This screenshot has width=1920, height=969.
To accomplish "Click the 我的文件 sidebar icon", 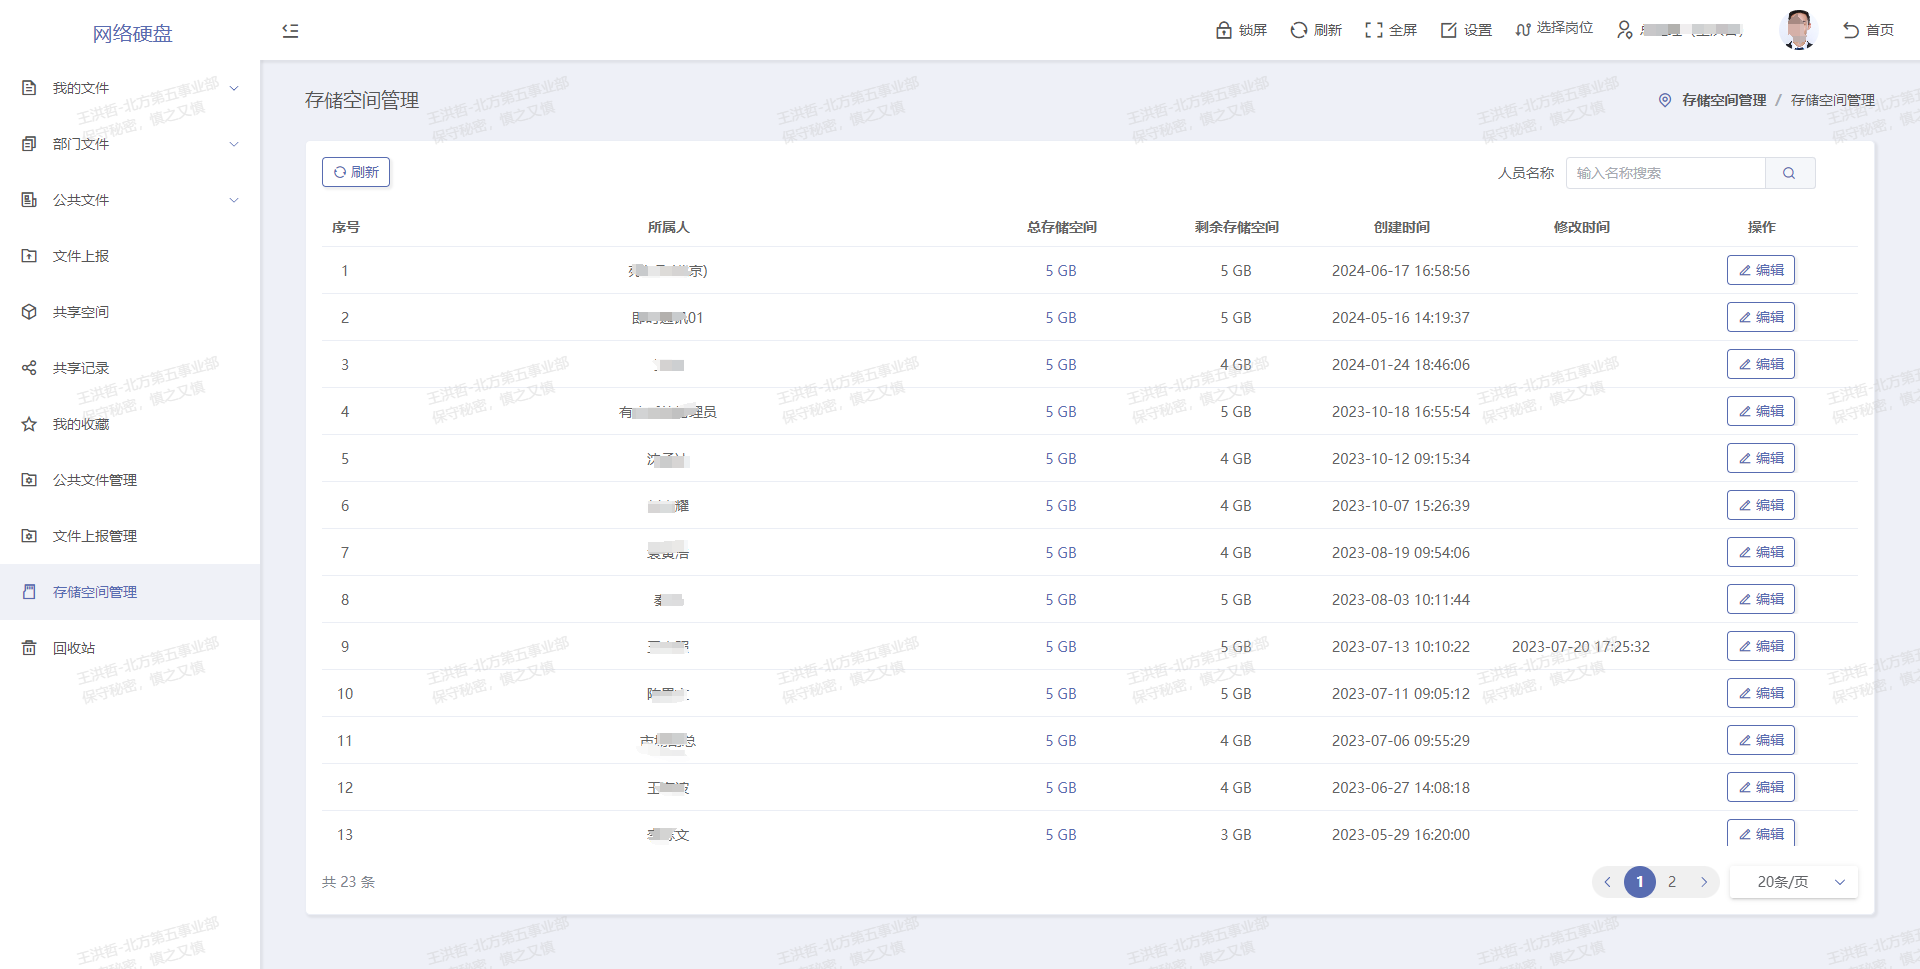I will (x=29, y=88).
